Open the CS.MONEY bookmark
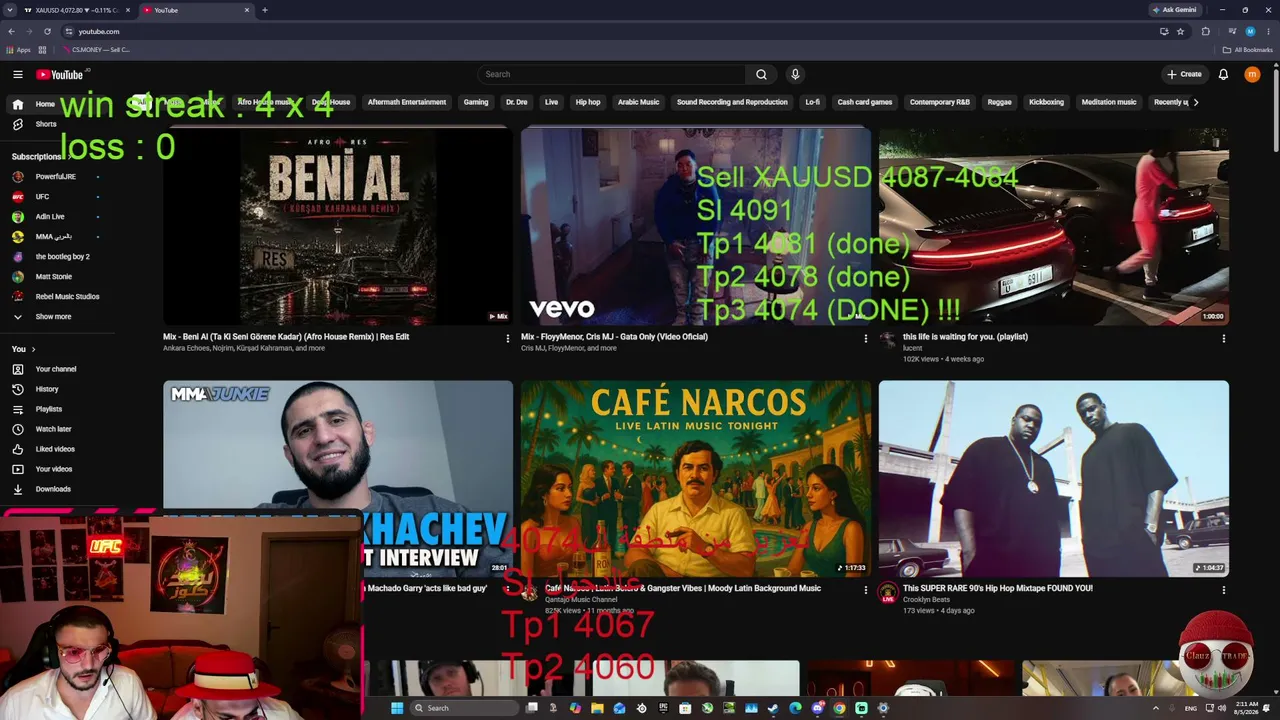 98,49
